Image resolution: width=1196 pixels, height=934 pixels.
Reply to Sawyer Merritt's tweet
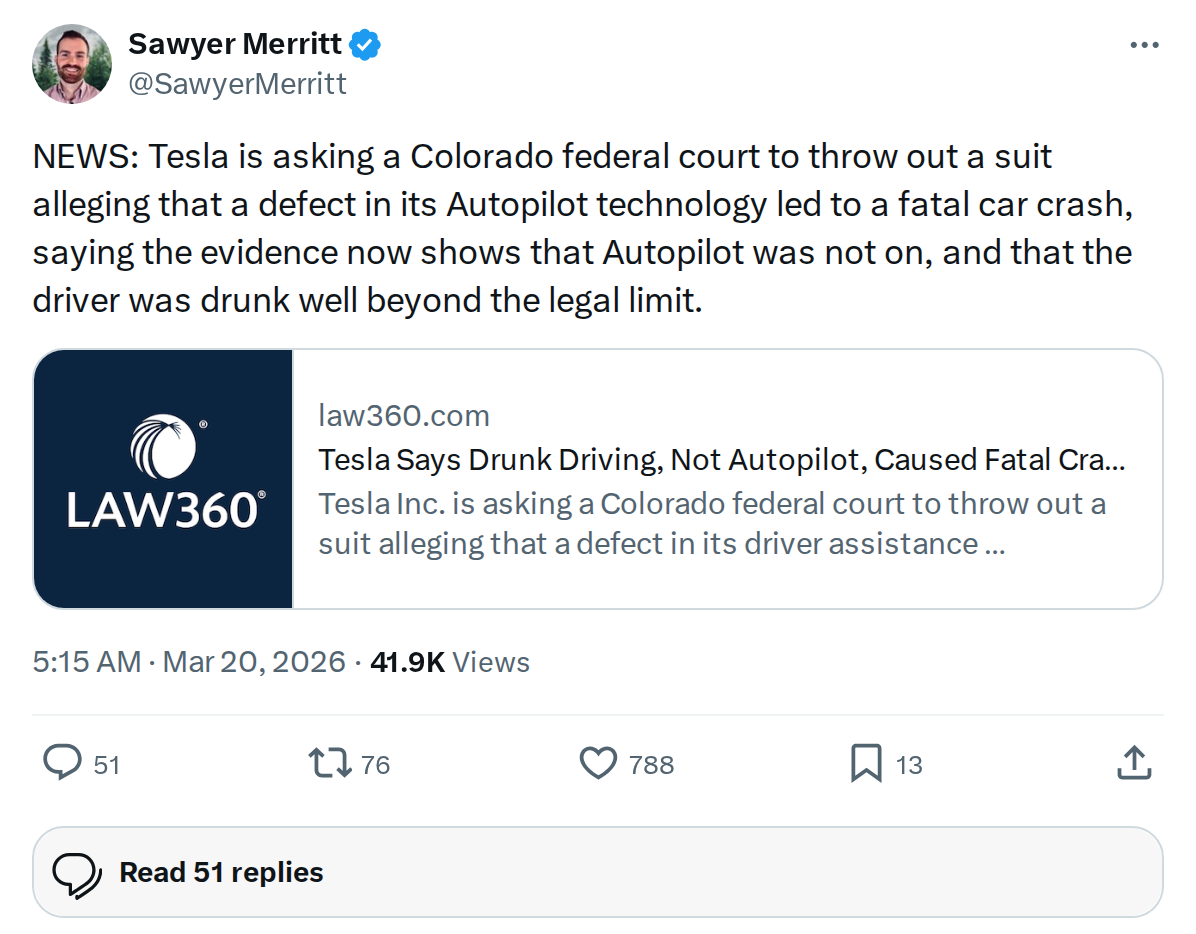tap(63, 764)
